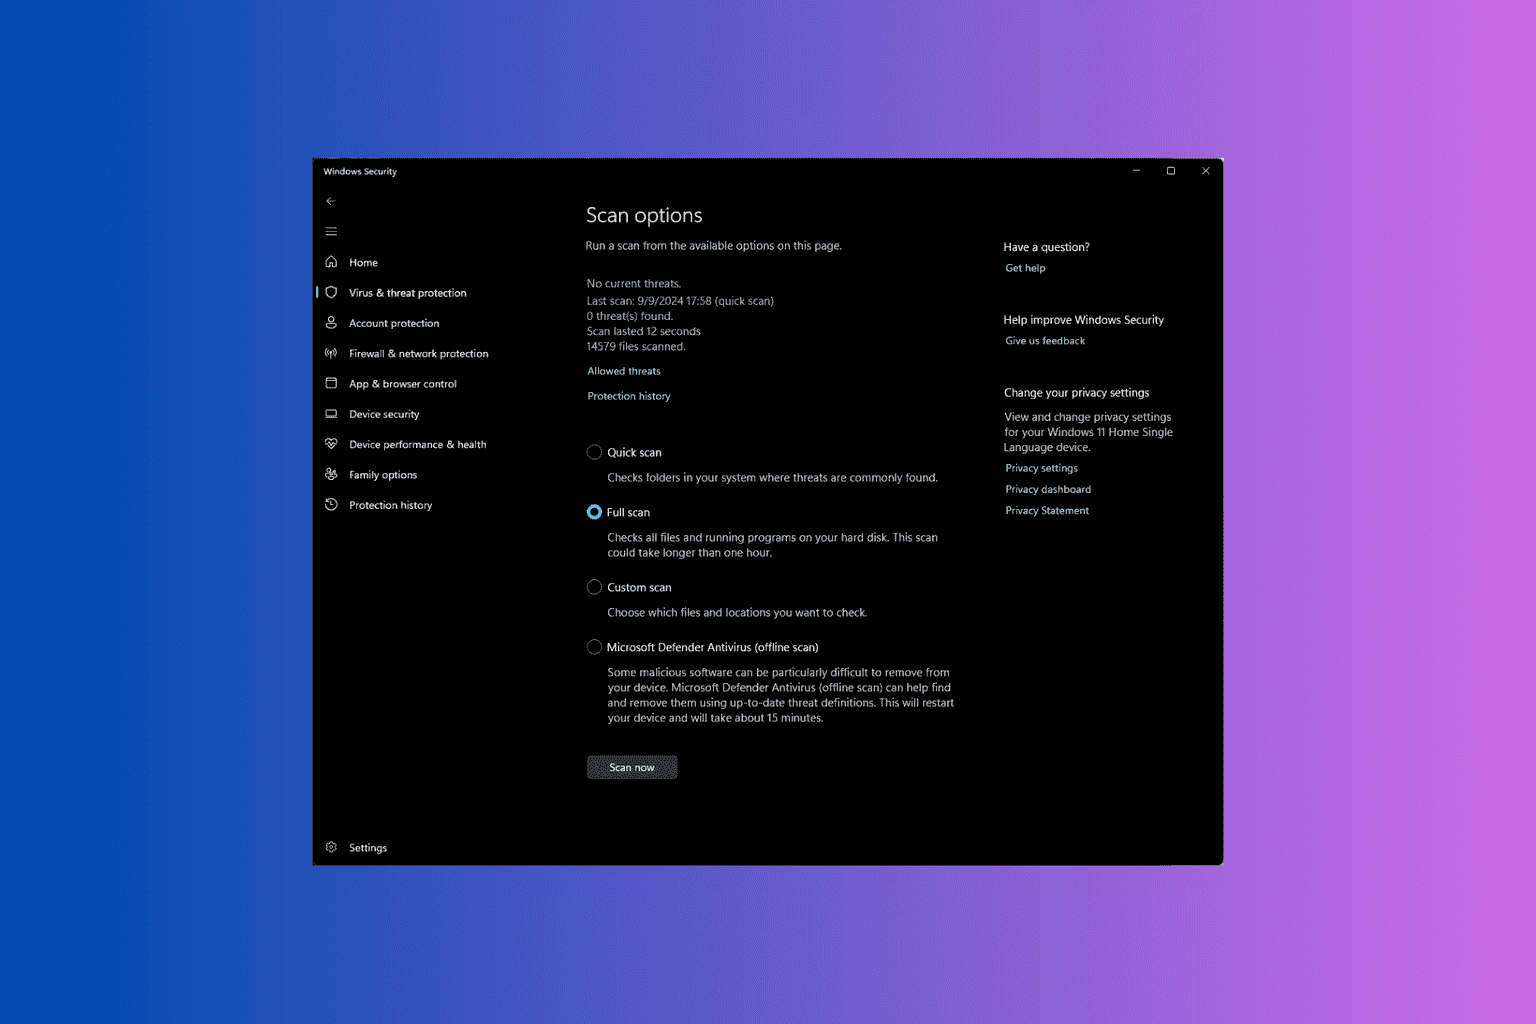Click the Settings gear icon

tap(331, 847)
